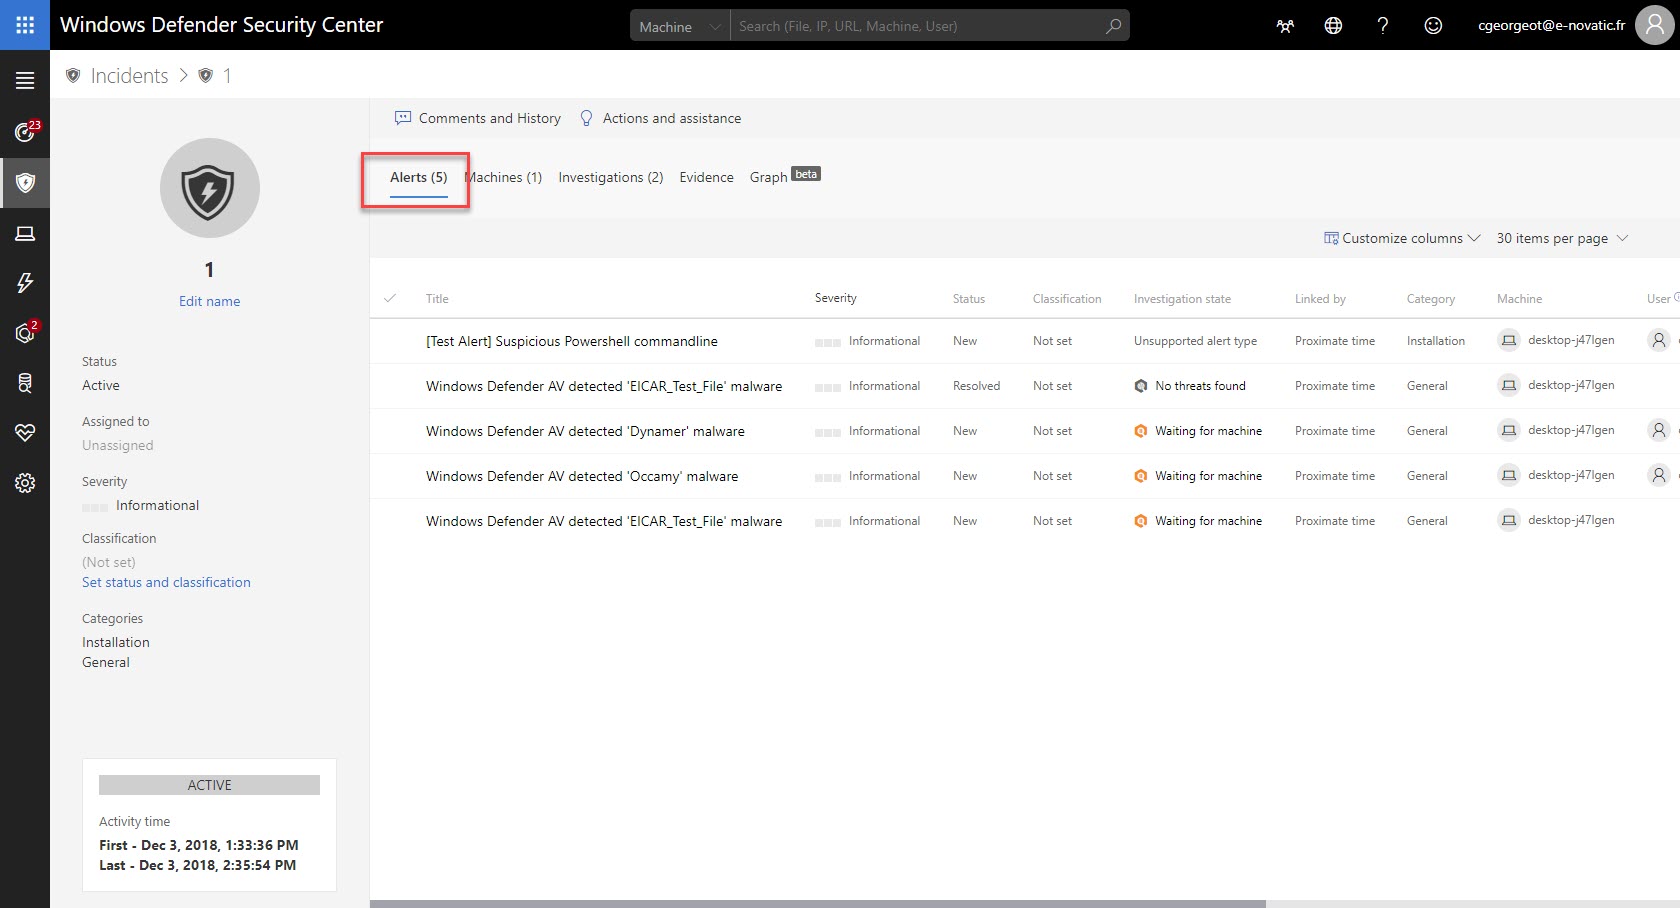Open the machines list laptop icon

[25, 233]
